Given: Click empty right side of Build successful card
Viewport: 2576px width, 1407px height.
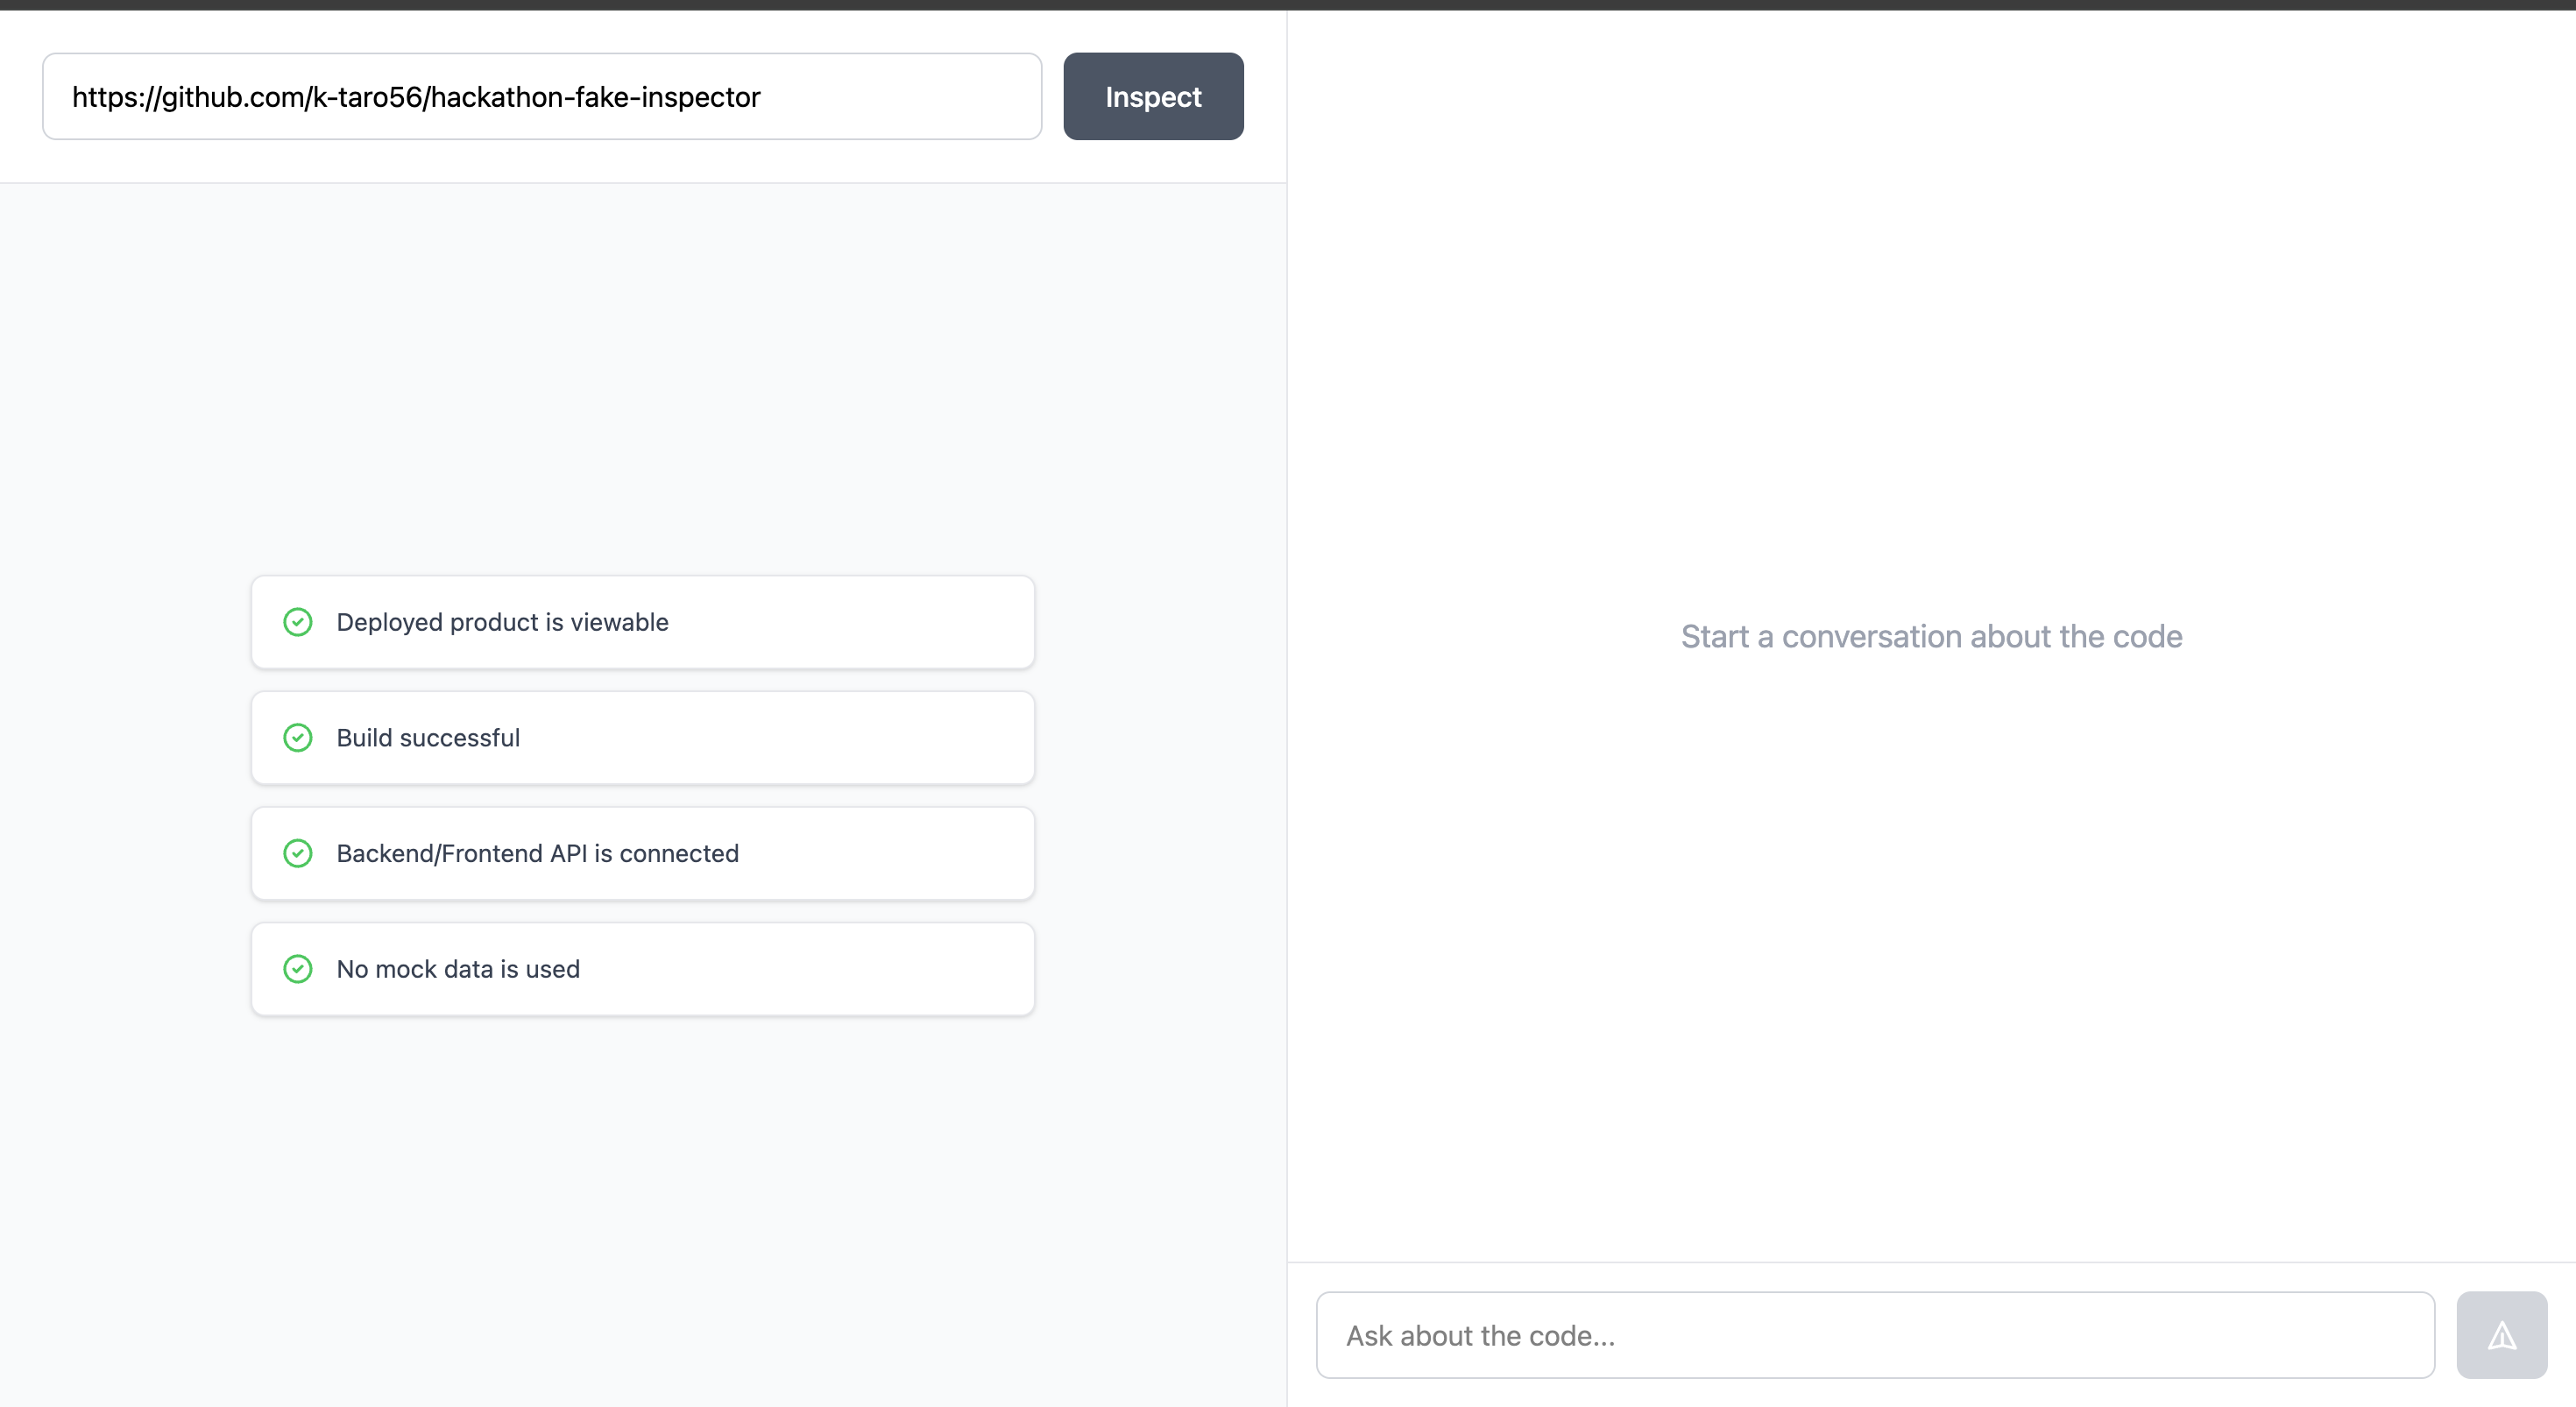Looking at the screenshot, I should (x=850, y=738).
